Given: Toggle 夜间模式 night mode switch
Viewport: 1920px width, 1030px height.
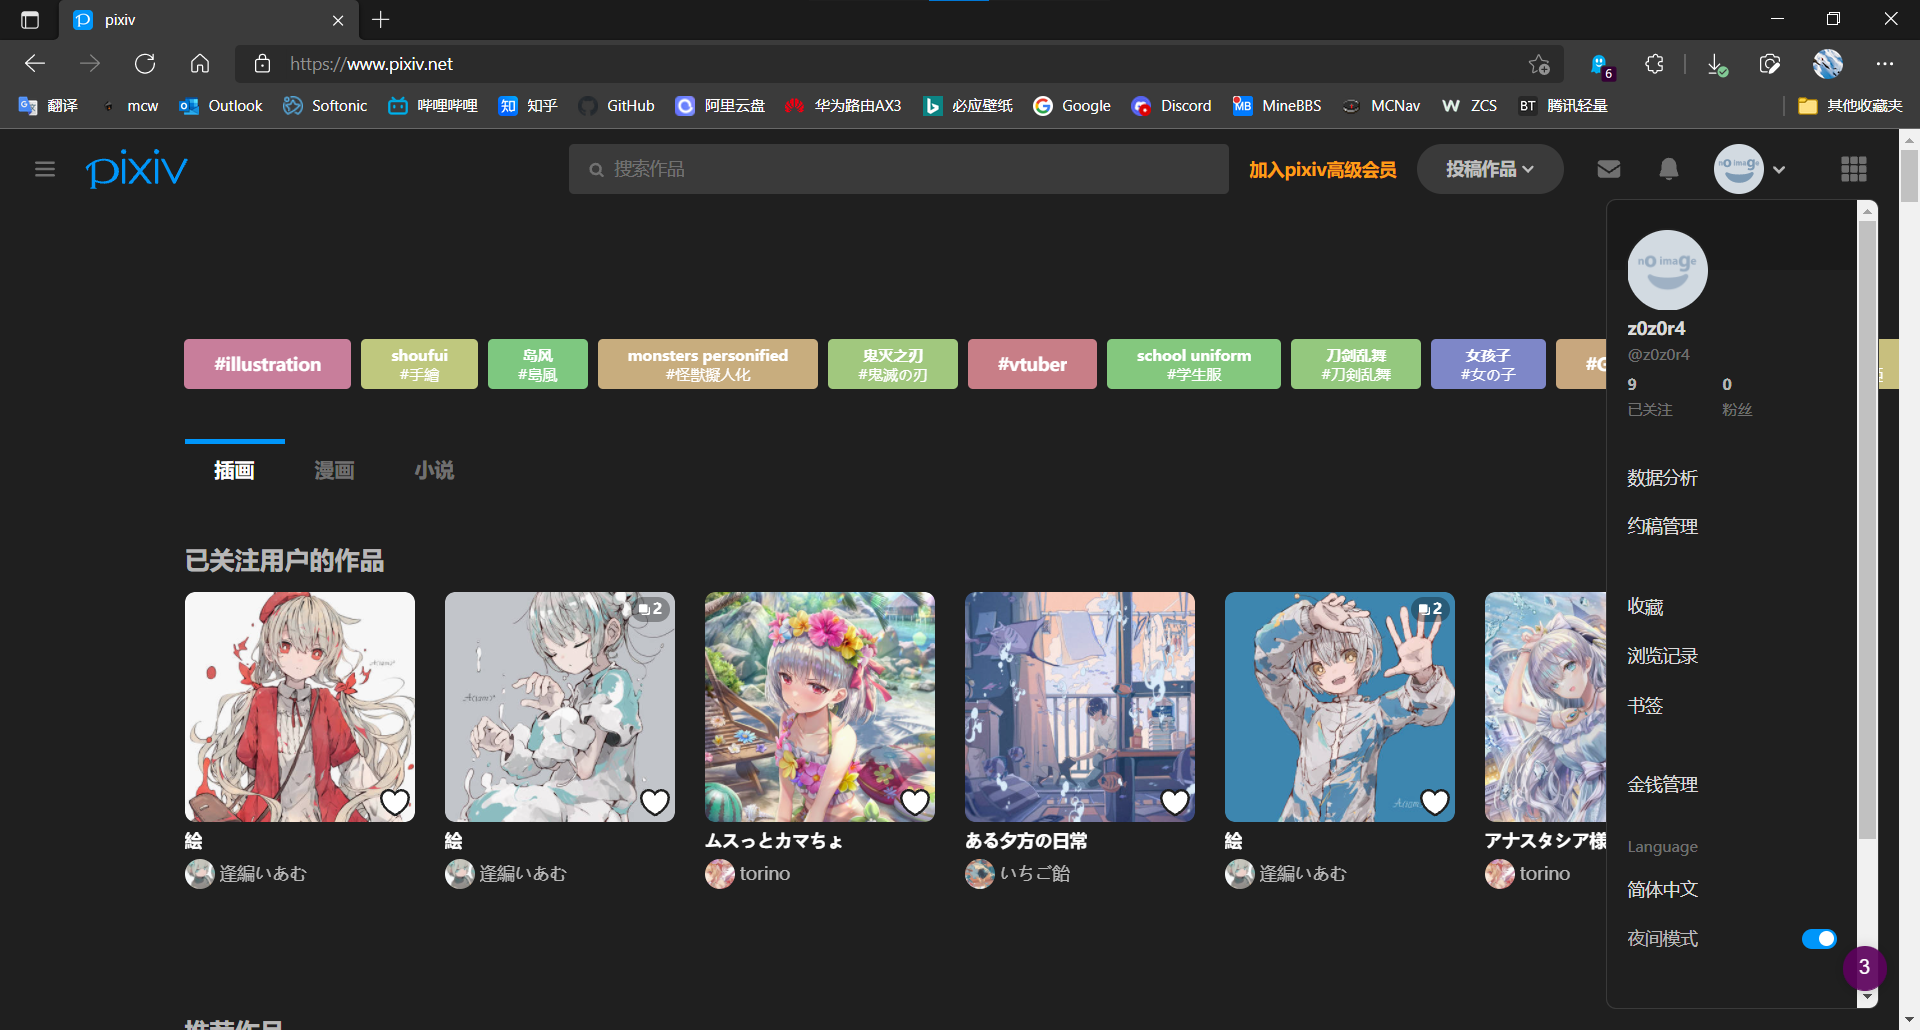Looking at the screenshot, I should (x=1819, y=939).
